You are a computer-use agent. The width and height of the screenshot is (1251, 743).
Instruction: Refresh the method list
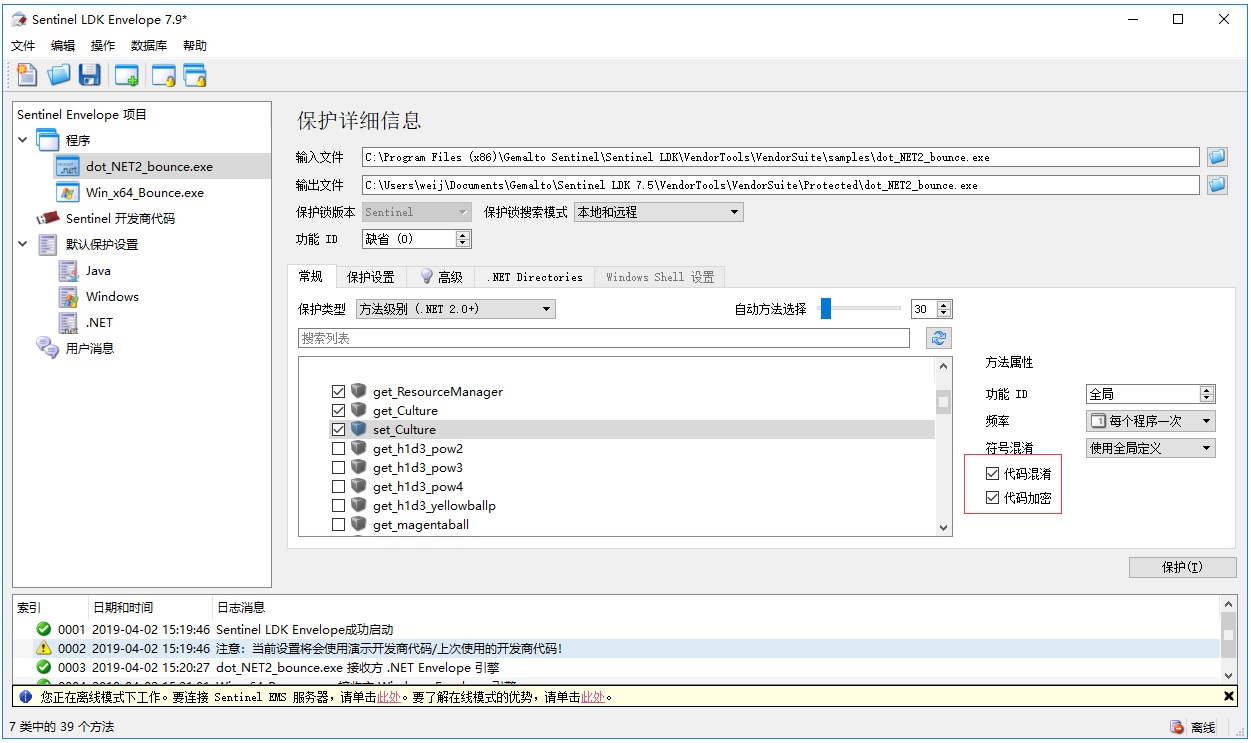point(938,338)
